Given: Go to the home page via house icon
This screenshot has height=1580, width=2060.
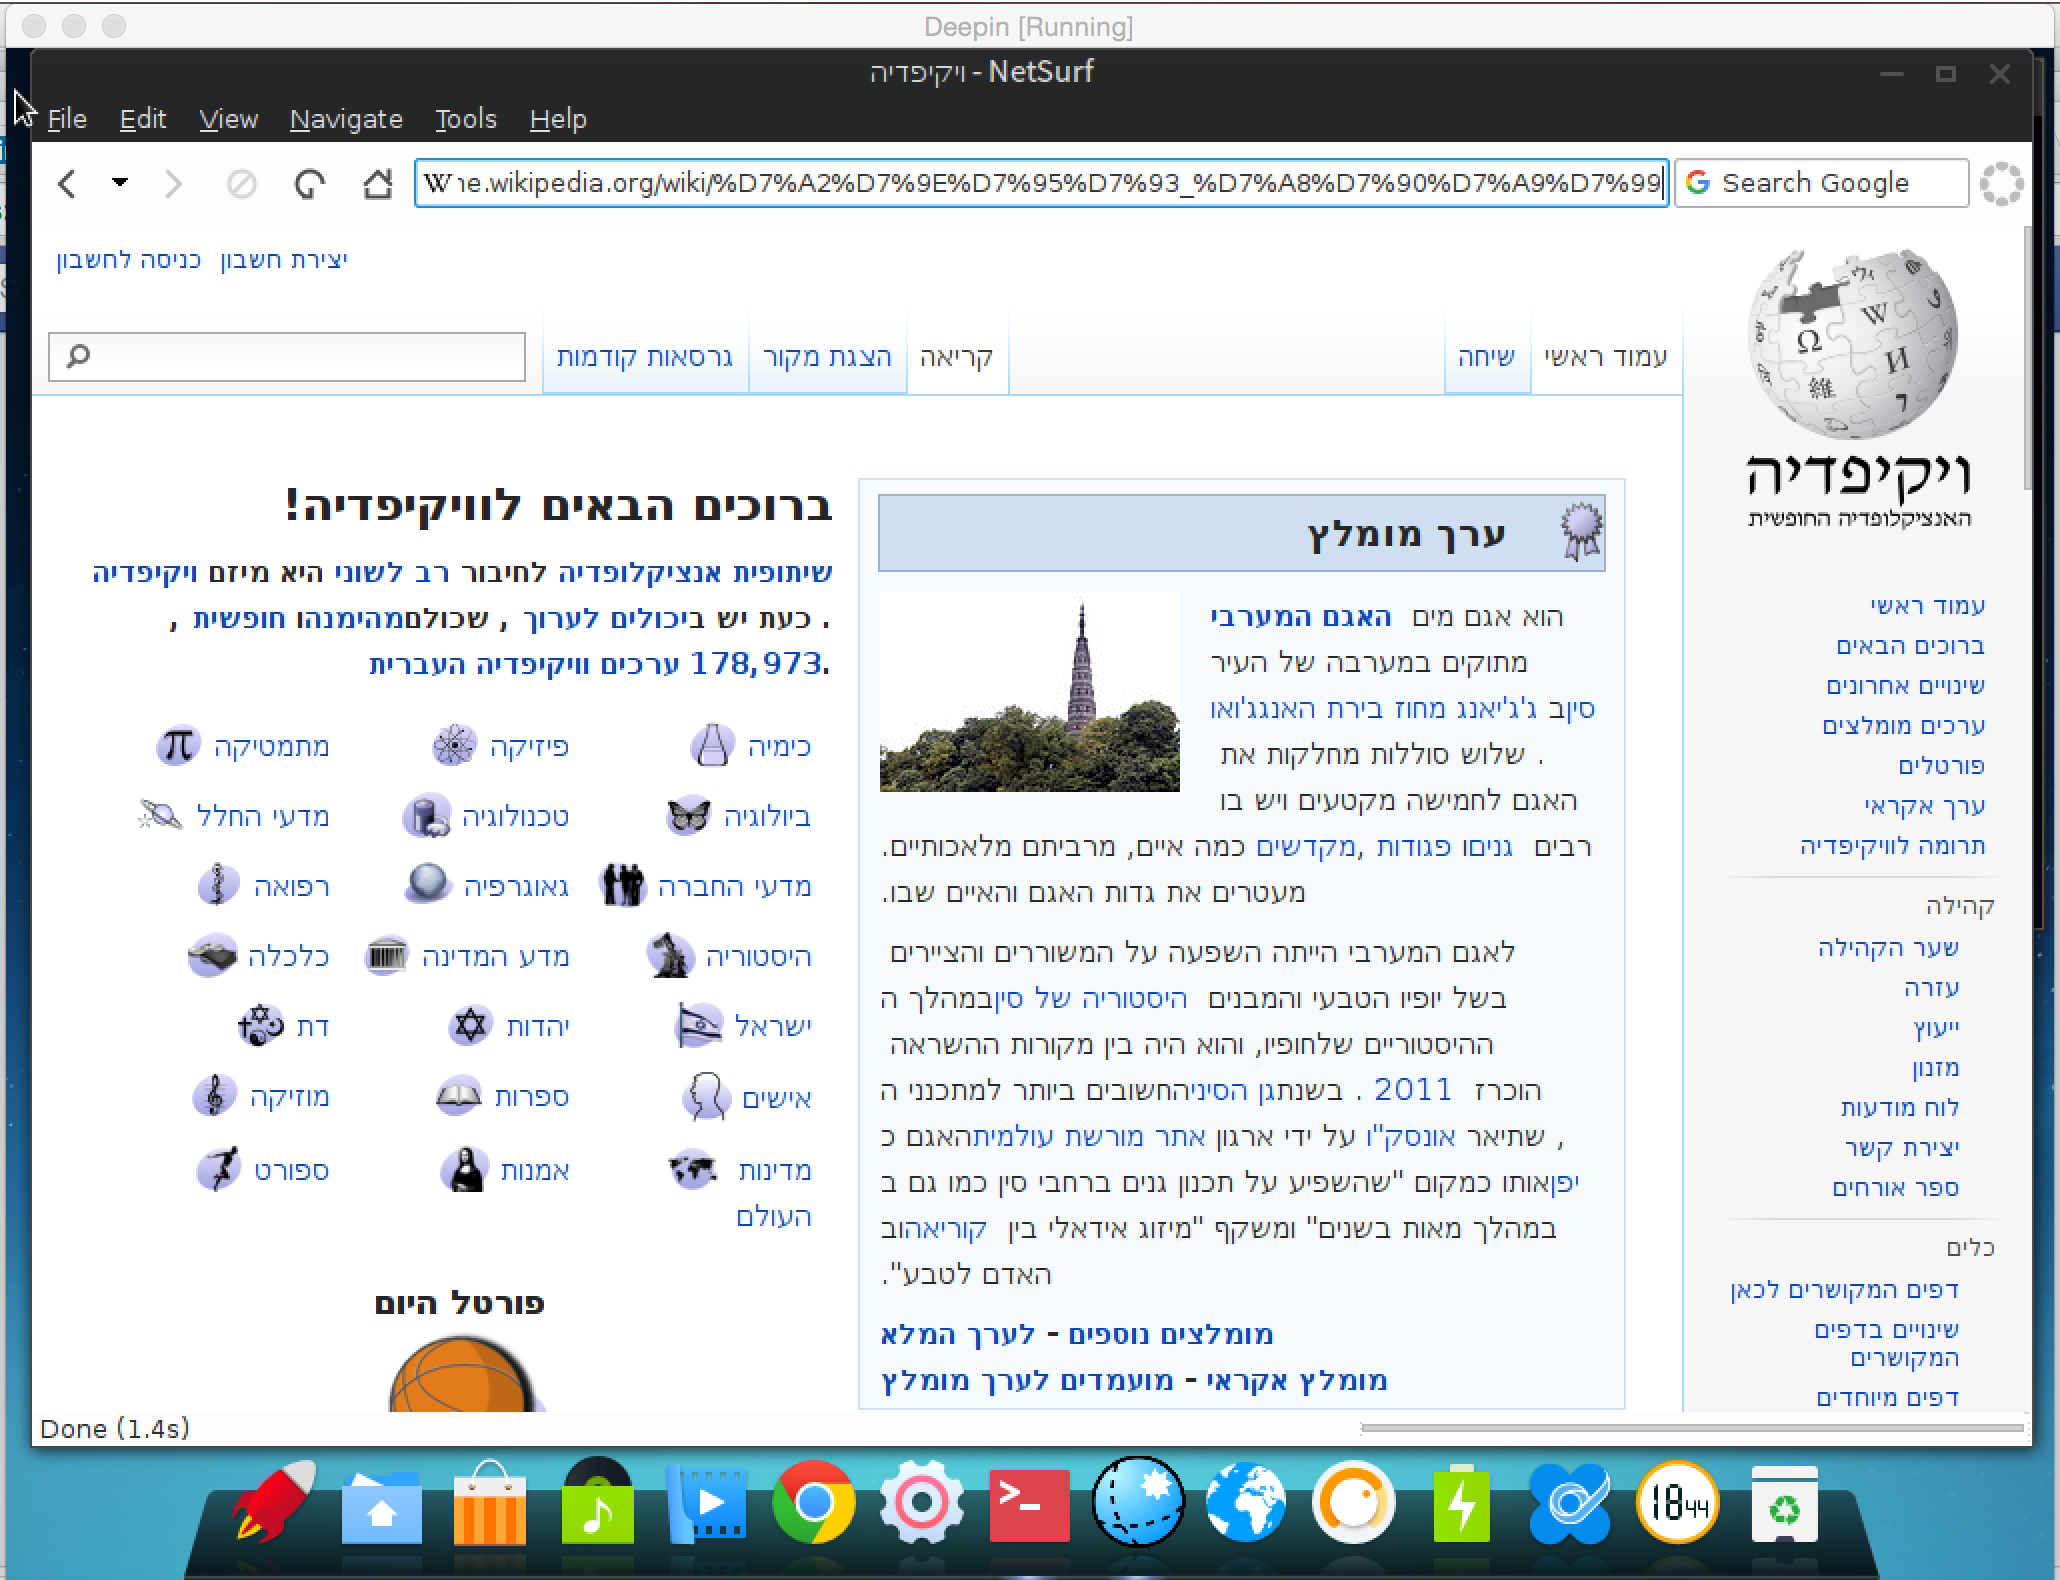Looking at the screenshot, I should (x=377, y=184).
